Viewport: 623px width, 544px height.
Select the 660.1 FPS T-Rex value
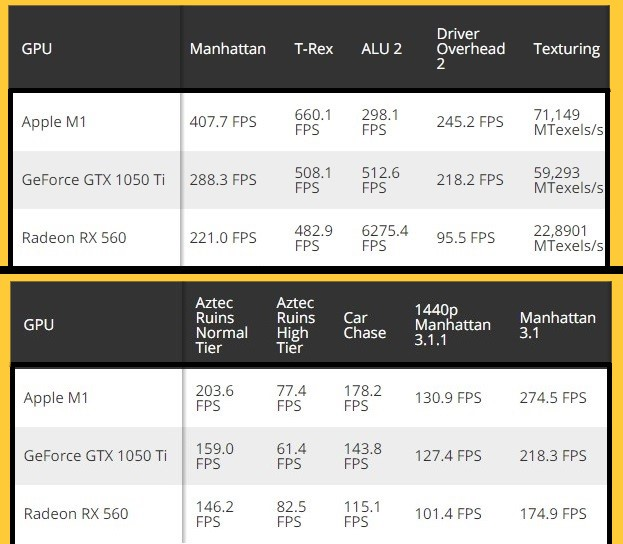313,122
